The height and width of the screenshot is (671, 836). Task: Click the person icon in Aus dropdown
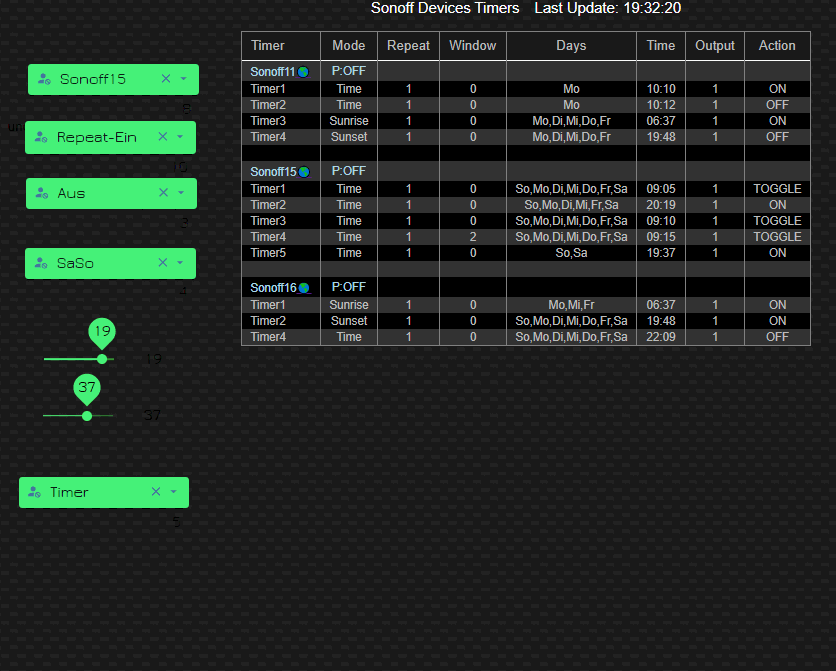coord(42,193)
